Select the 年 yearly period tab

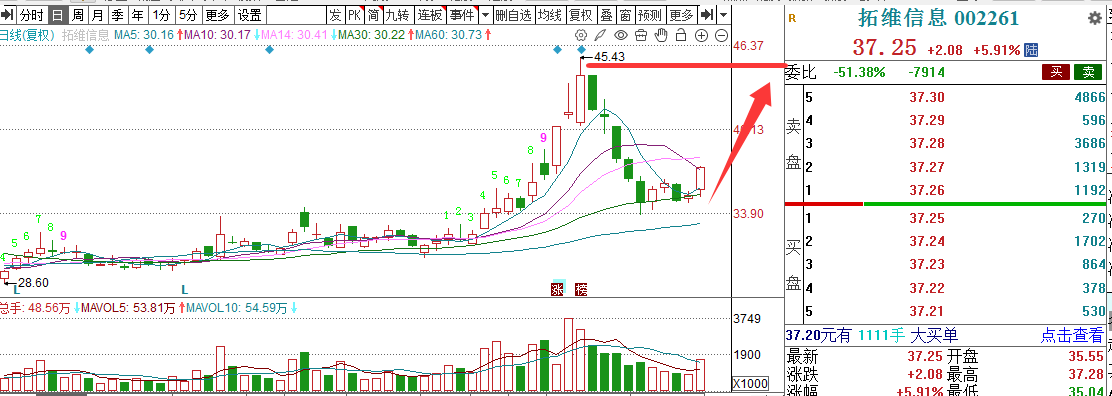tap(137, 15)
